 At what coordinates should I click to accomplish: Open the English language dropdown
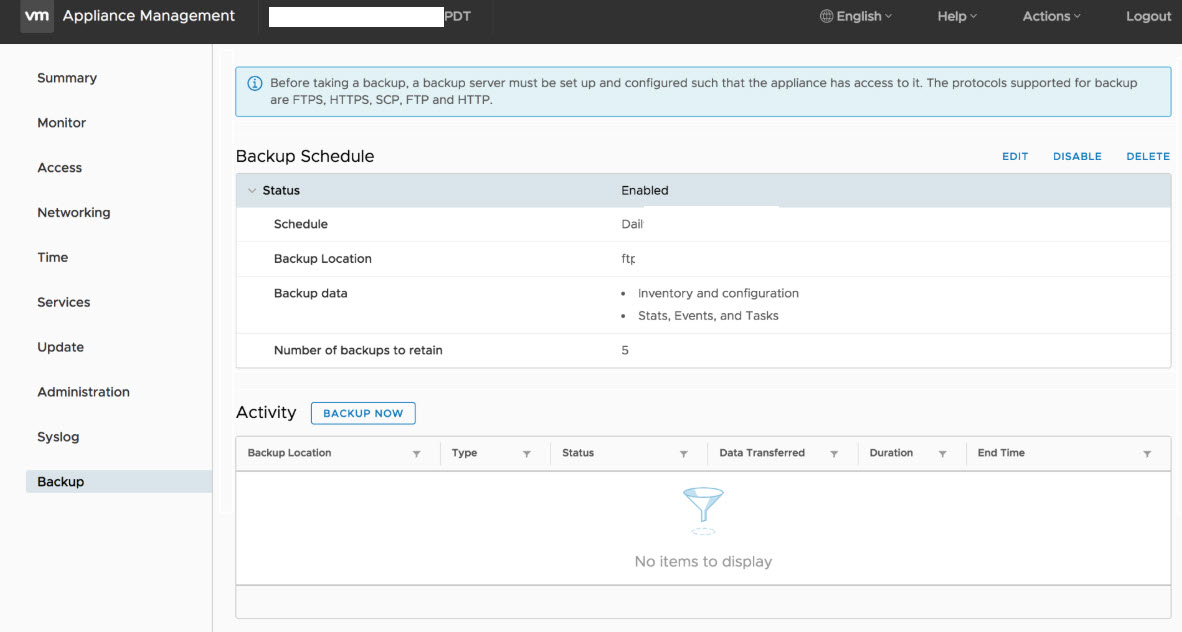[855, 16]
